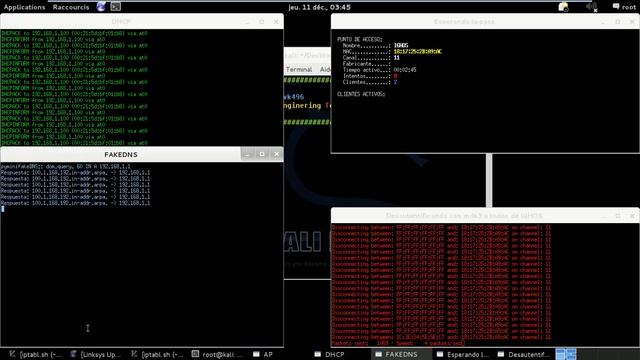Image resolution: width=640 pixels, height=360 pixels.
Task: Switch to DHCP taskbar item
Action: (330, 354)
